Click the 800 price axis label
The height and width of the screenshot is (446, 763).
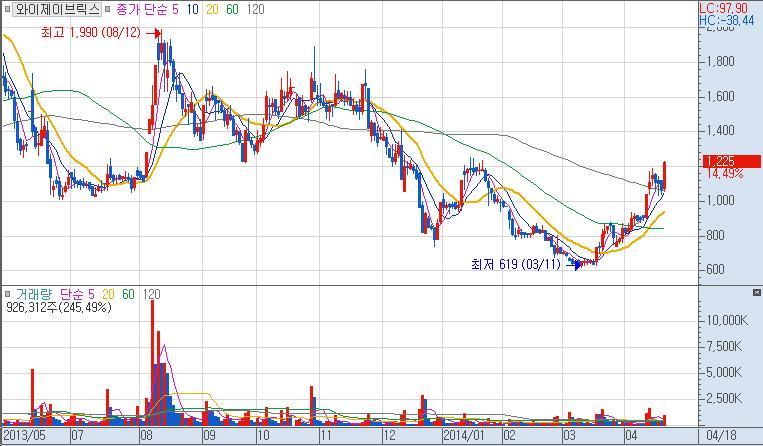pos(715,235)
